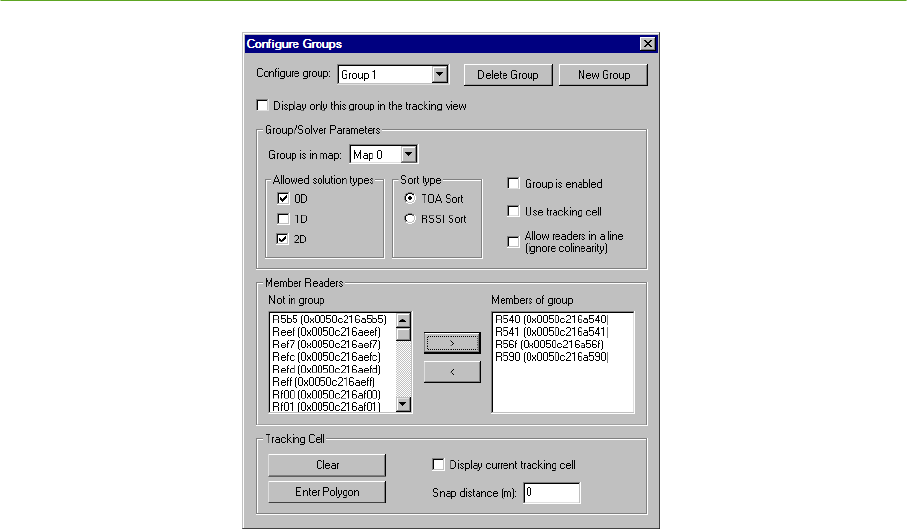Click the Clear tracking cell button
The height and width of the screenshot is (529, 907).
click(x=327, y=465)
